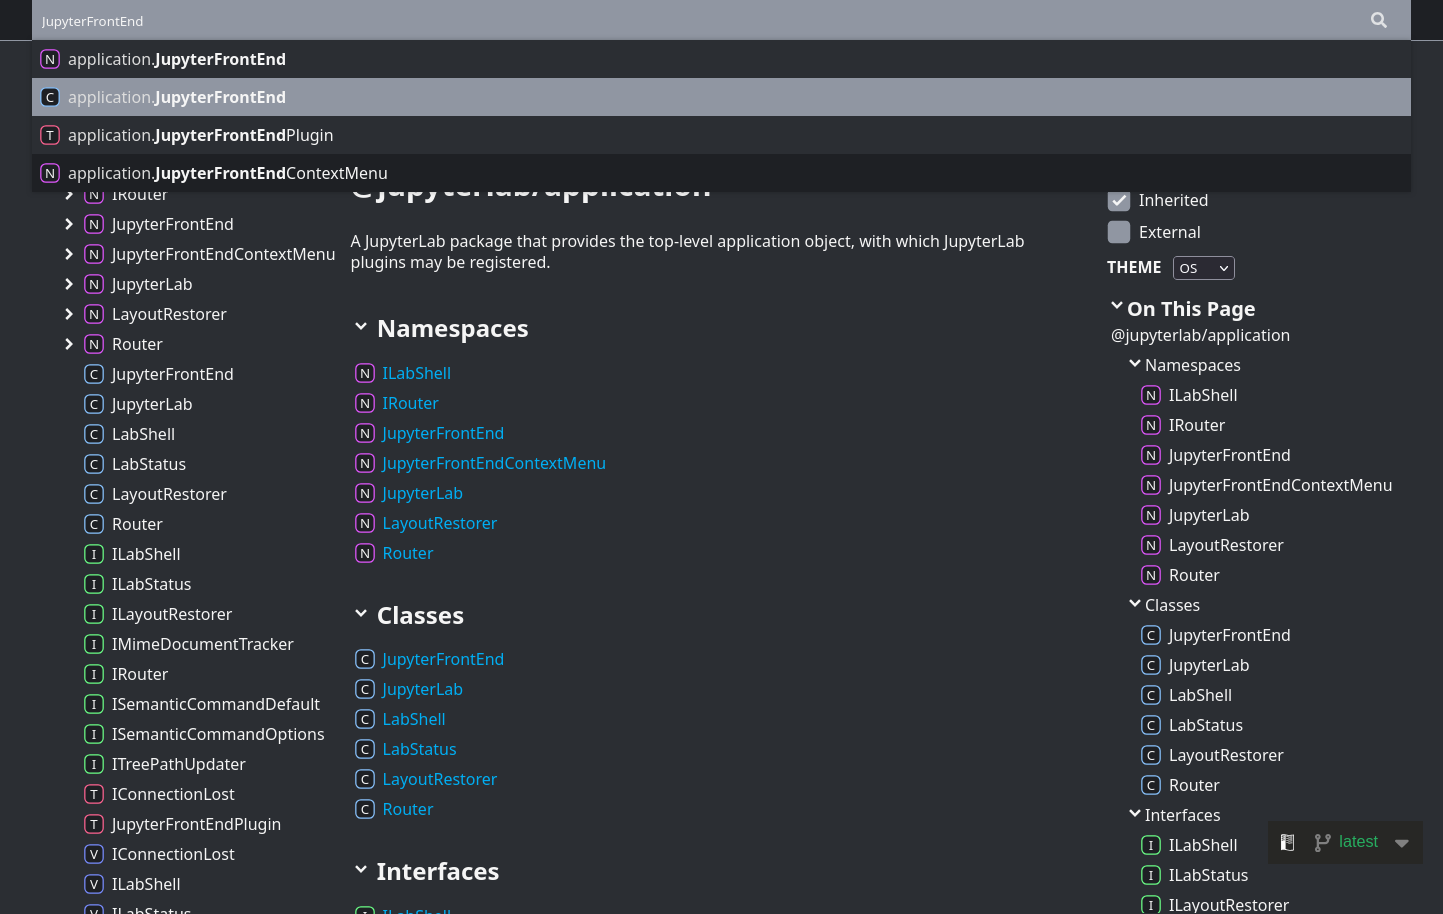Viewport: 1443px width, 914px height.
Task: Click interface icon beside ILabStatus in left tree
Action: [94, 584]
